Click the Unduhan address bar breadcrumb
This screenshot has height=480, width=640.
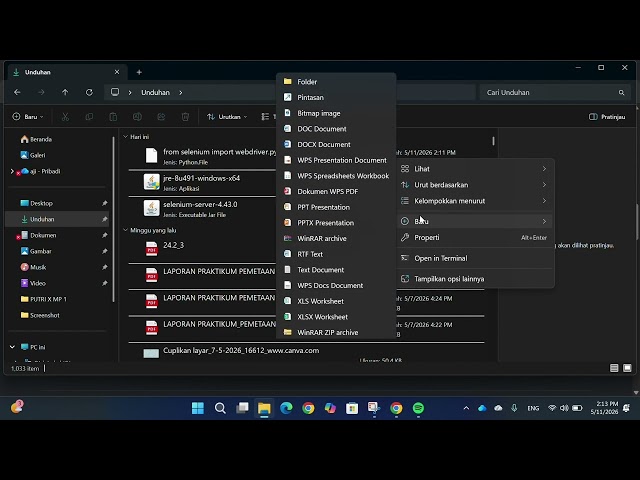155,93
